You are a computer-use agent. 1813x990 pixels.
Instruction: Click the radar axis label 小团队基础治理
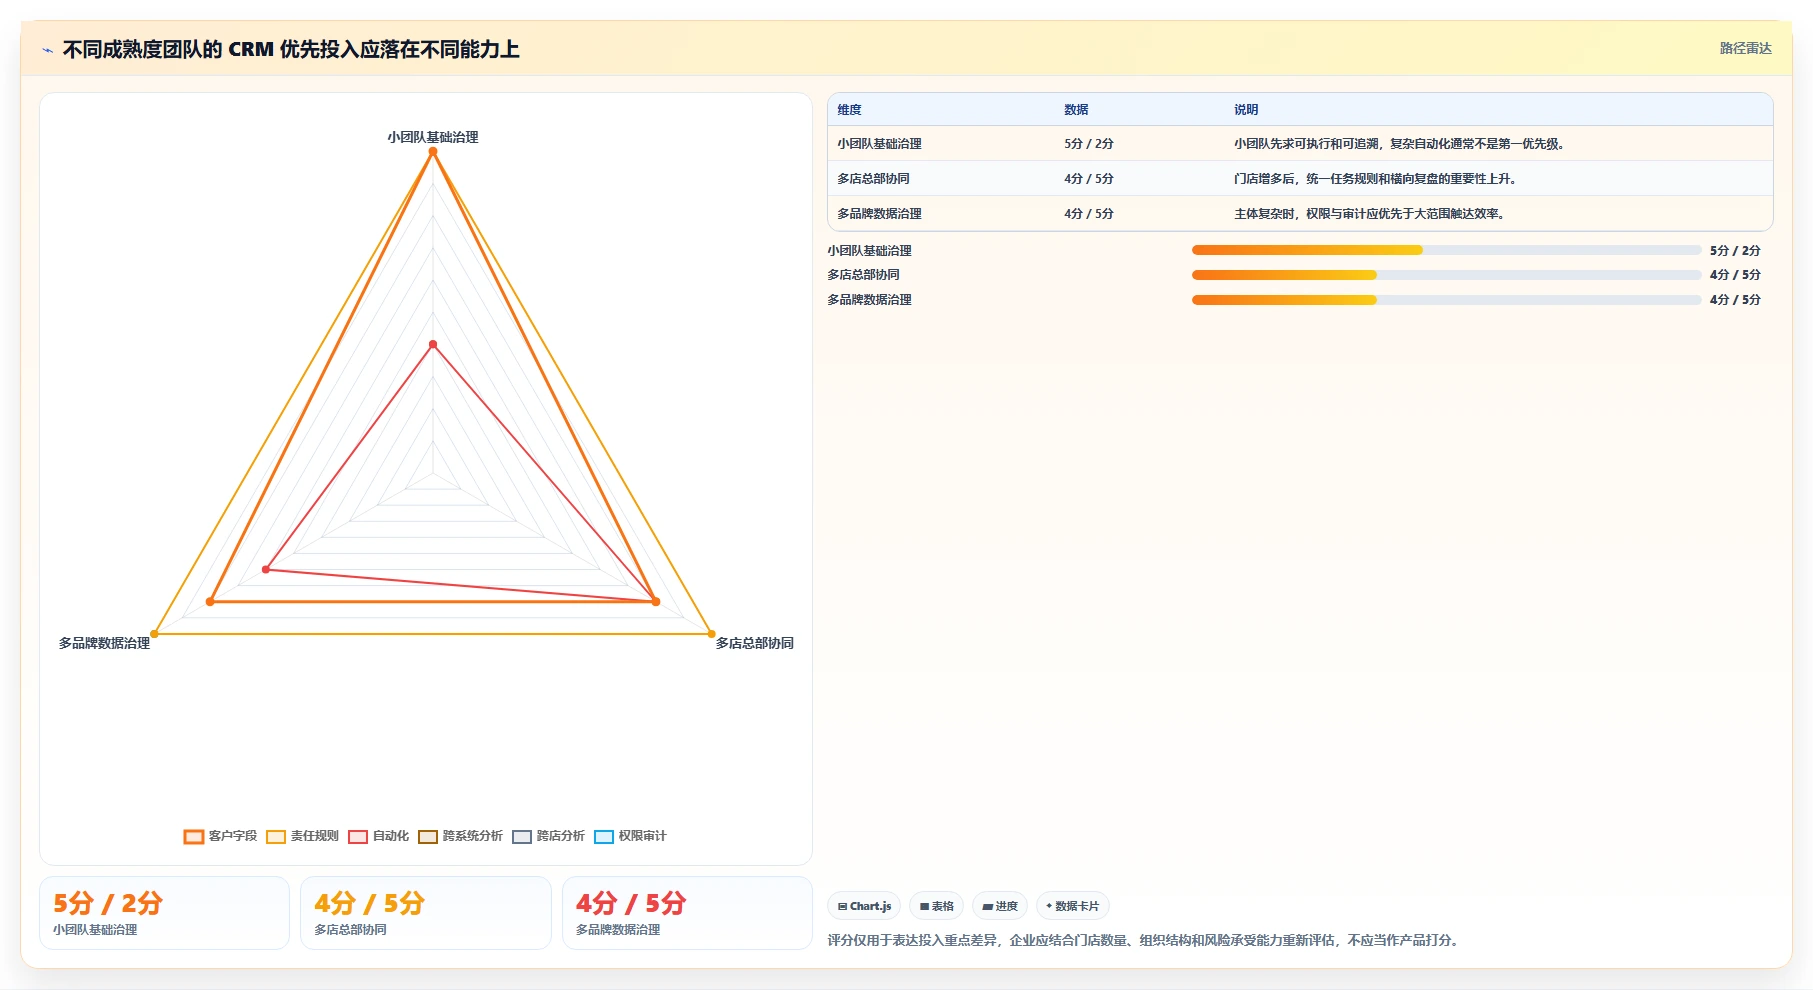click(433, 137)
